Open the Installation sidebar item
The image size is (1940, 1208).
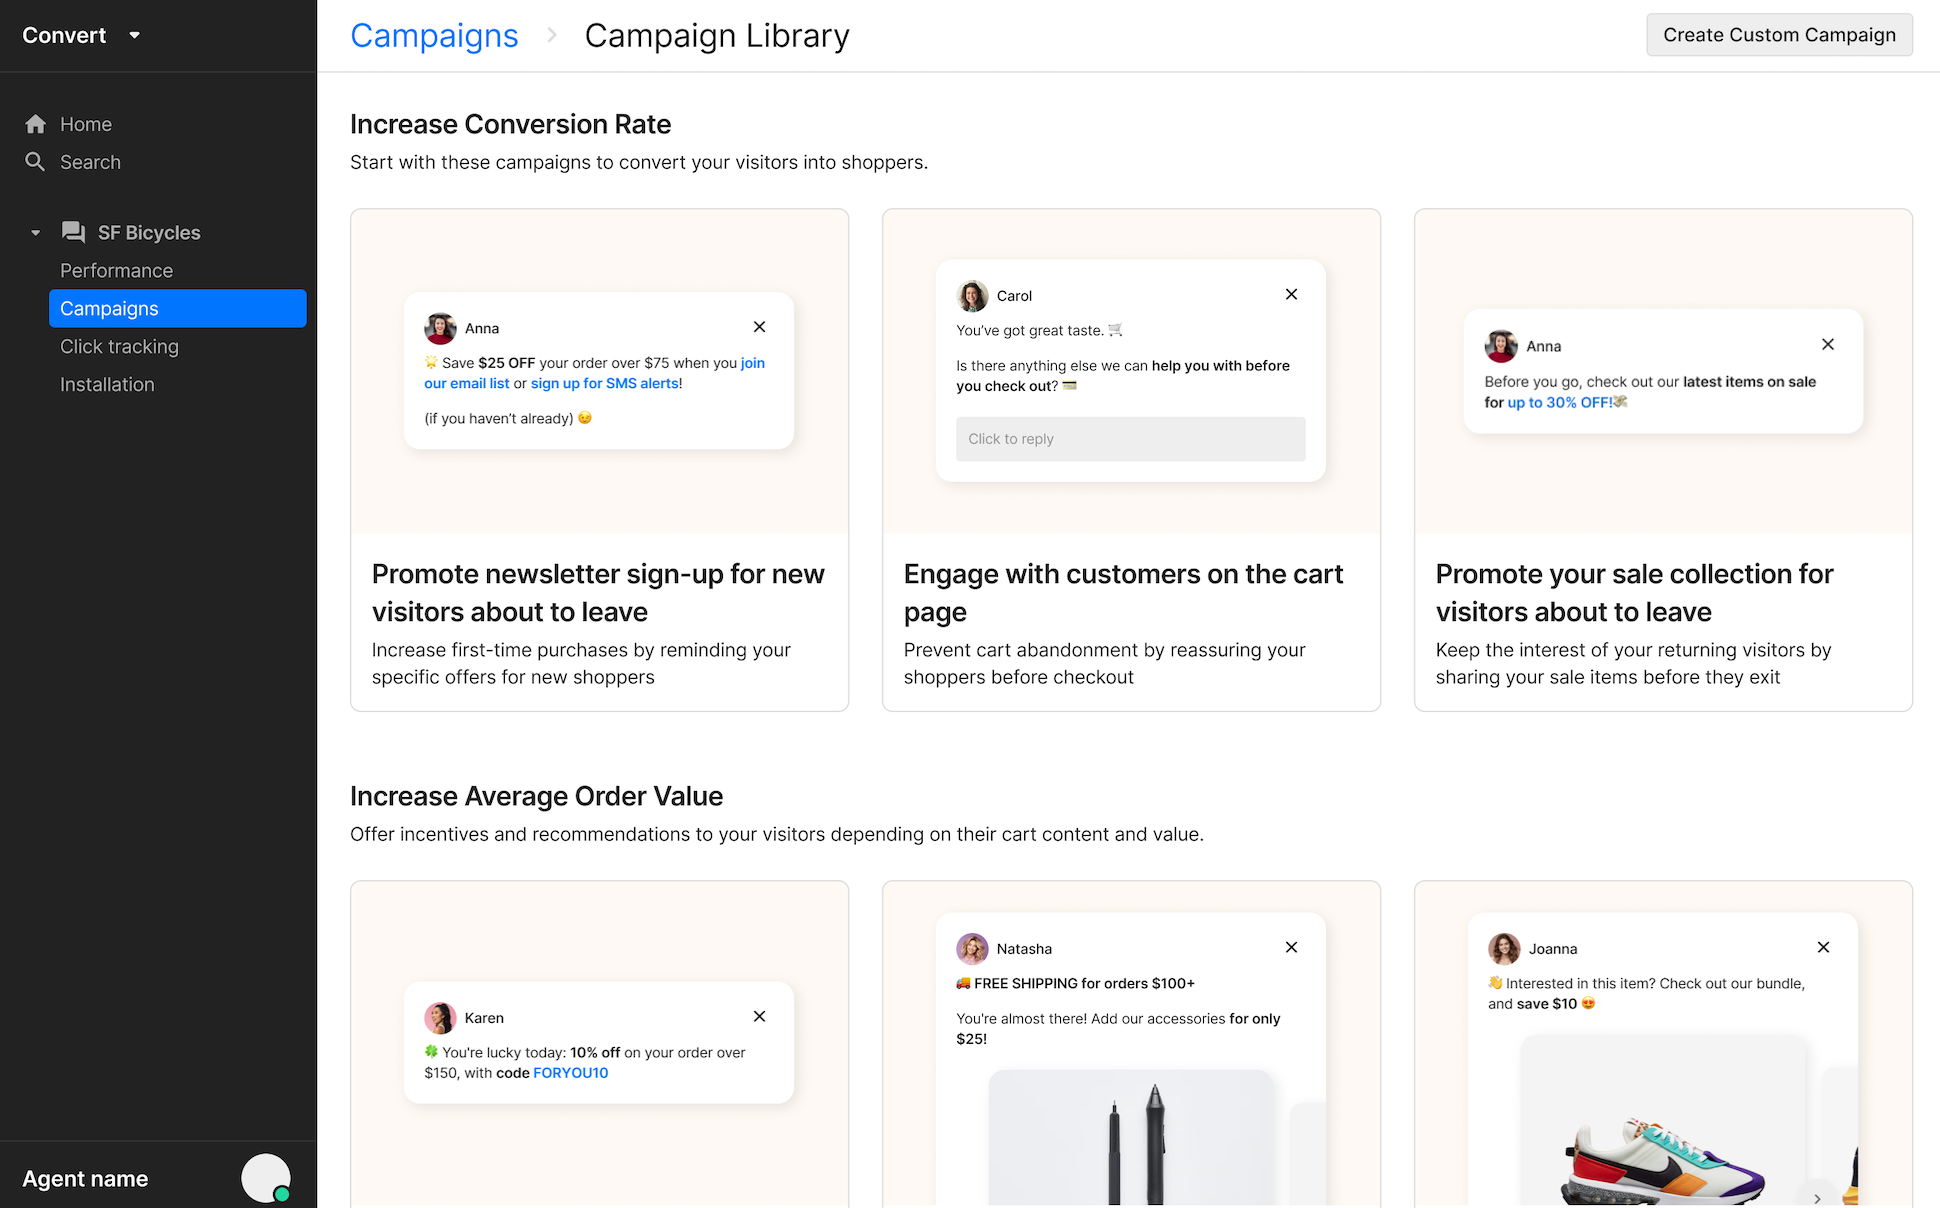point(107,385)
